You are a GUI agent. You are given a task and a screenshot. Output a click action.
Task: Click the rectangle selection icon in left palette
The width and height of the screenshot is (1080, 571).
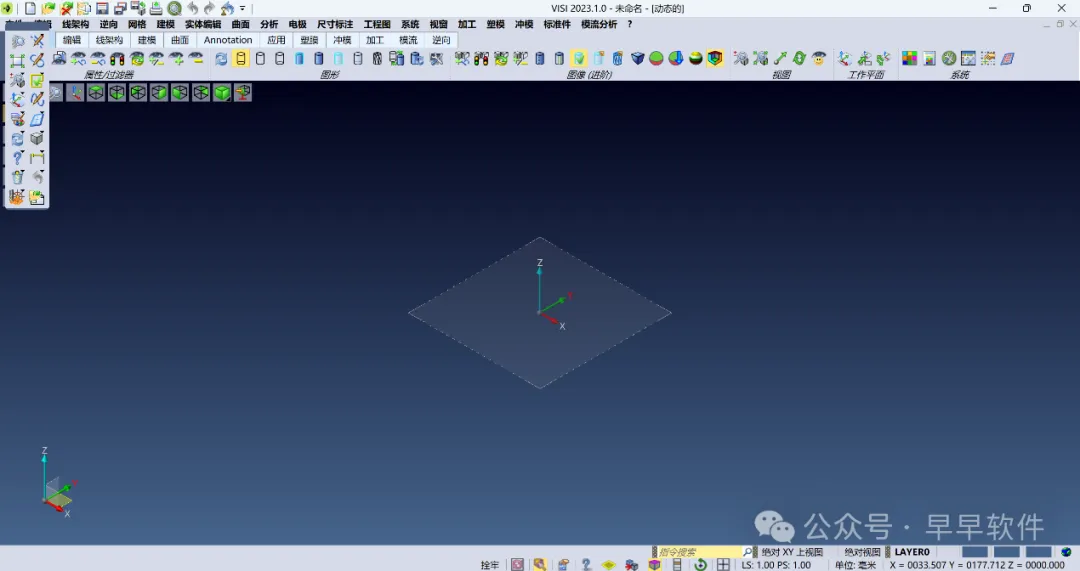(x=17, y=61)
